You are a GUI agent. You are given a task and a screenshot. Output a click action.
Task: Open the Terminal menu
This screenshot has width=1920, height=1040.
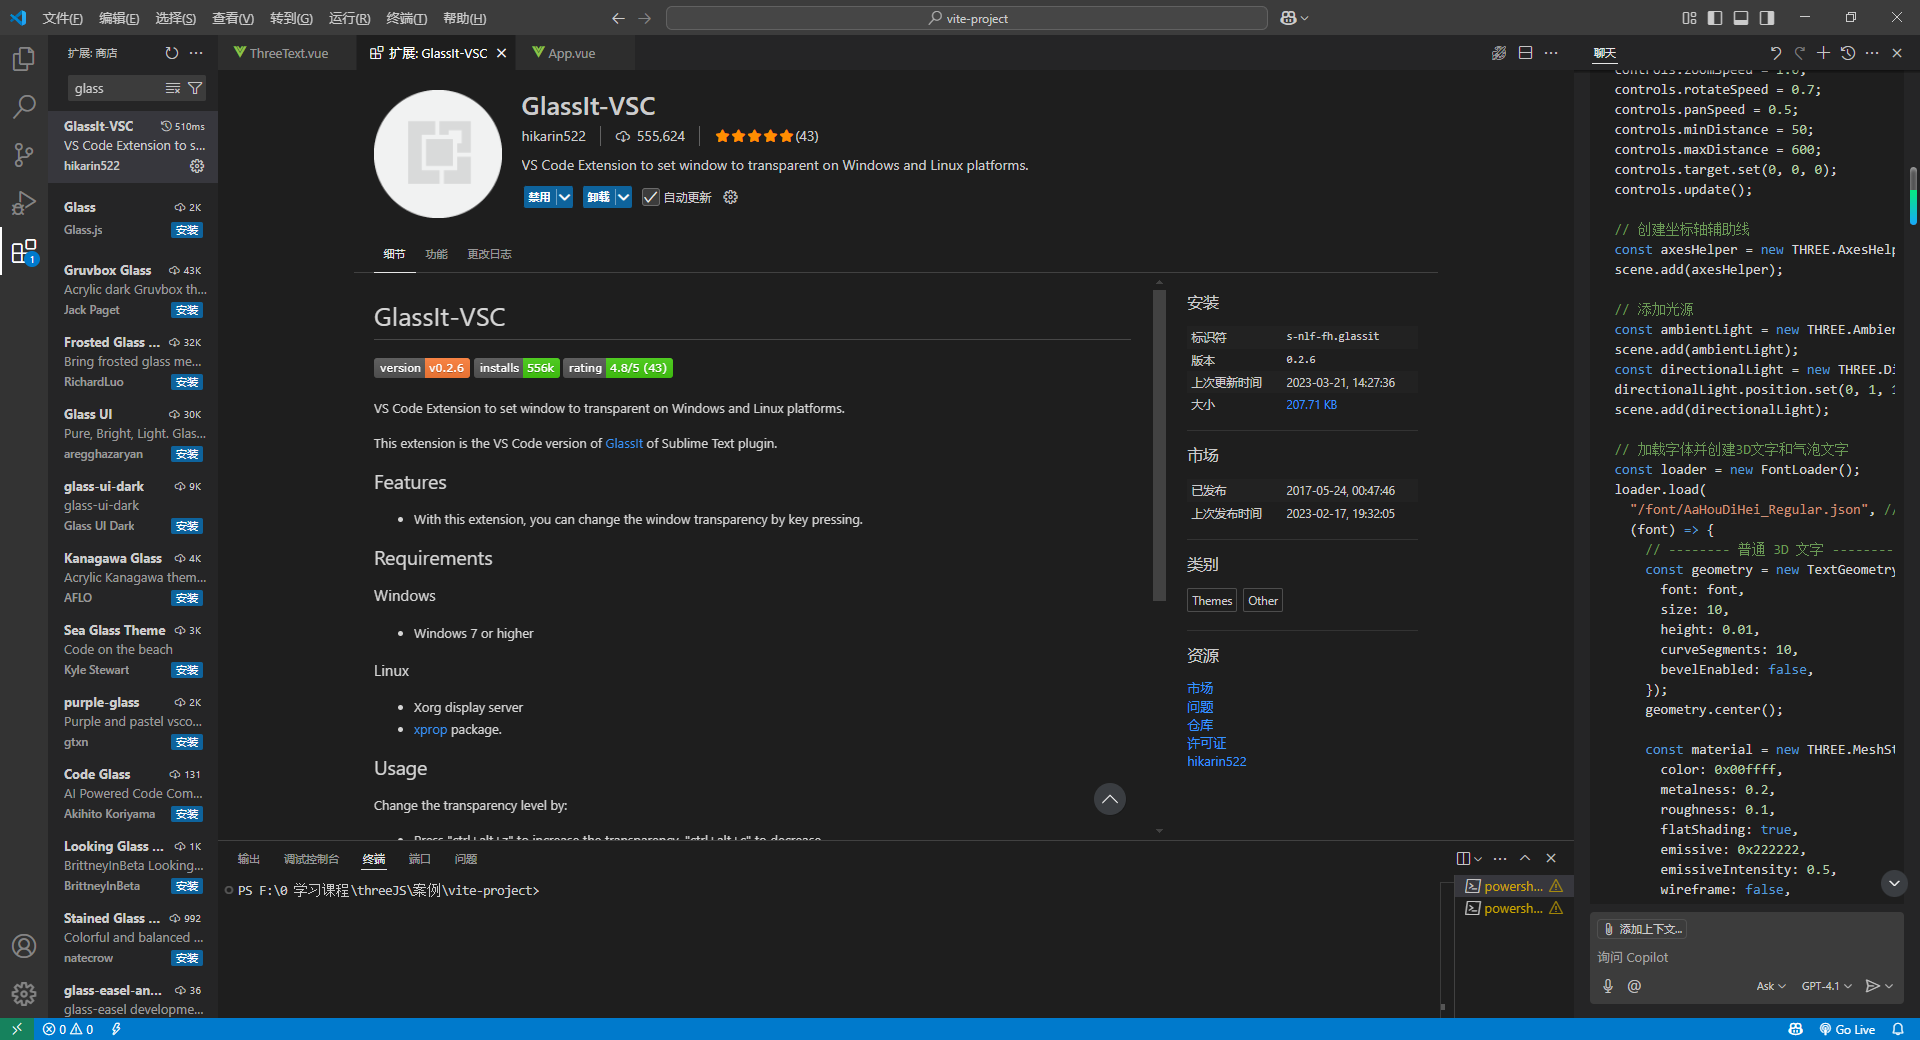pos(406,18)
